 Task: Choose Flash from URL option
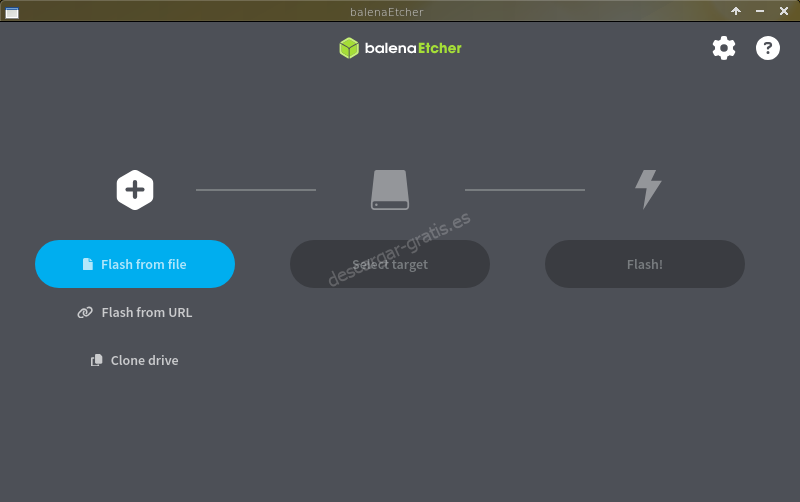135,312
